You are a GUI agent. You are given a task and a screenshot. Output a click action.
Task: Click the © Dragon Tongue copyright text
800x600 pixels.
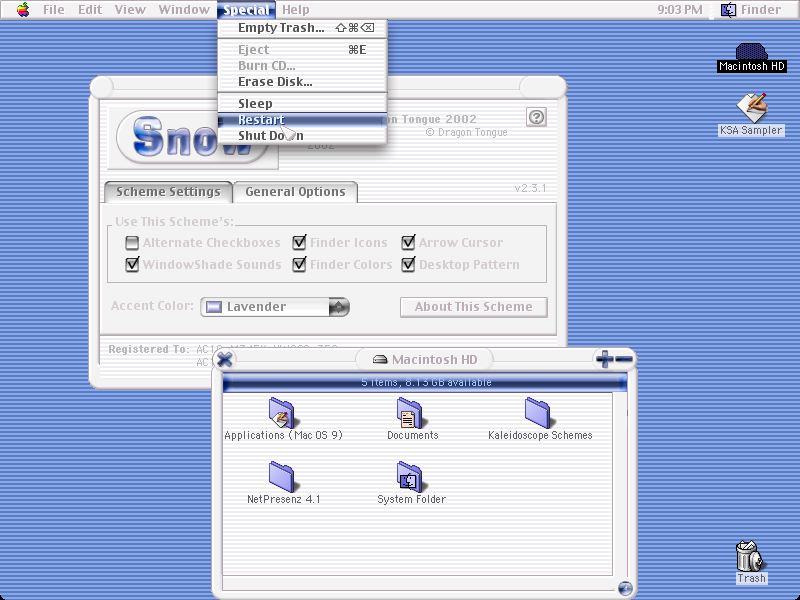point(466,133)
